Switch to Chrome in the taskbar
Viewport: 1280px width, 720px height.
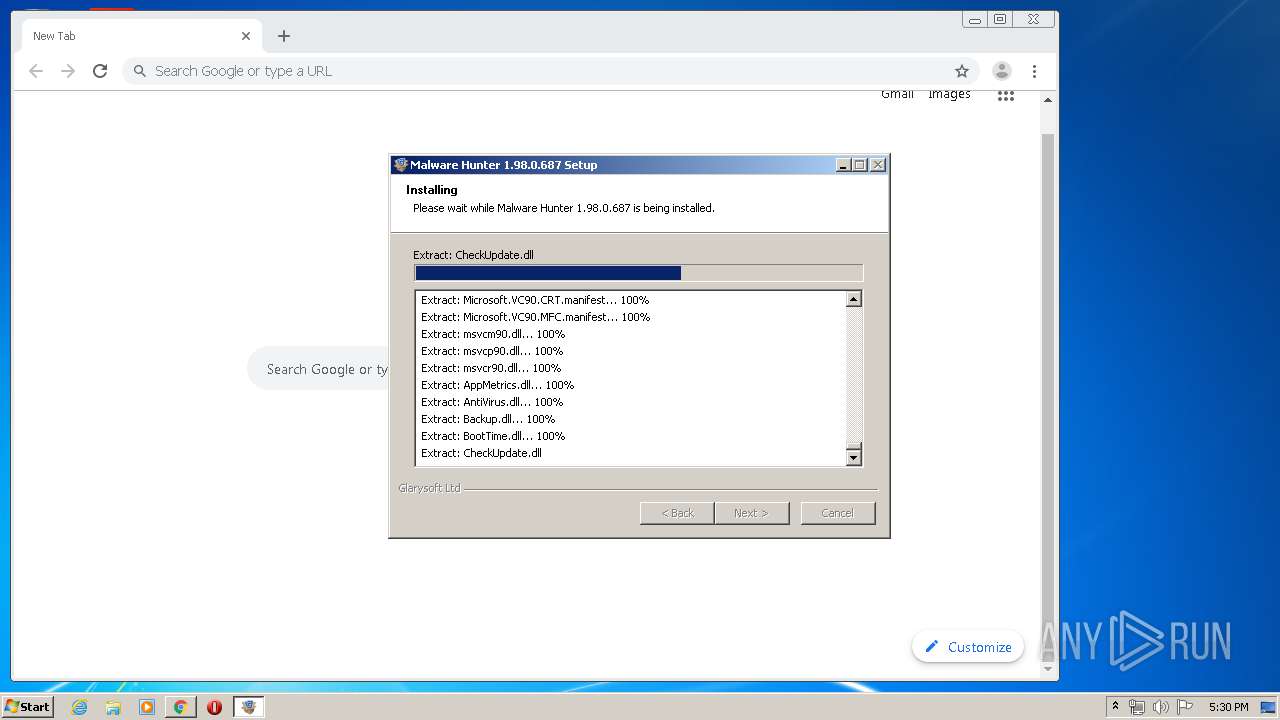point(181,707)
